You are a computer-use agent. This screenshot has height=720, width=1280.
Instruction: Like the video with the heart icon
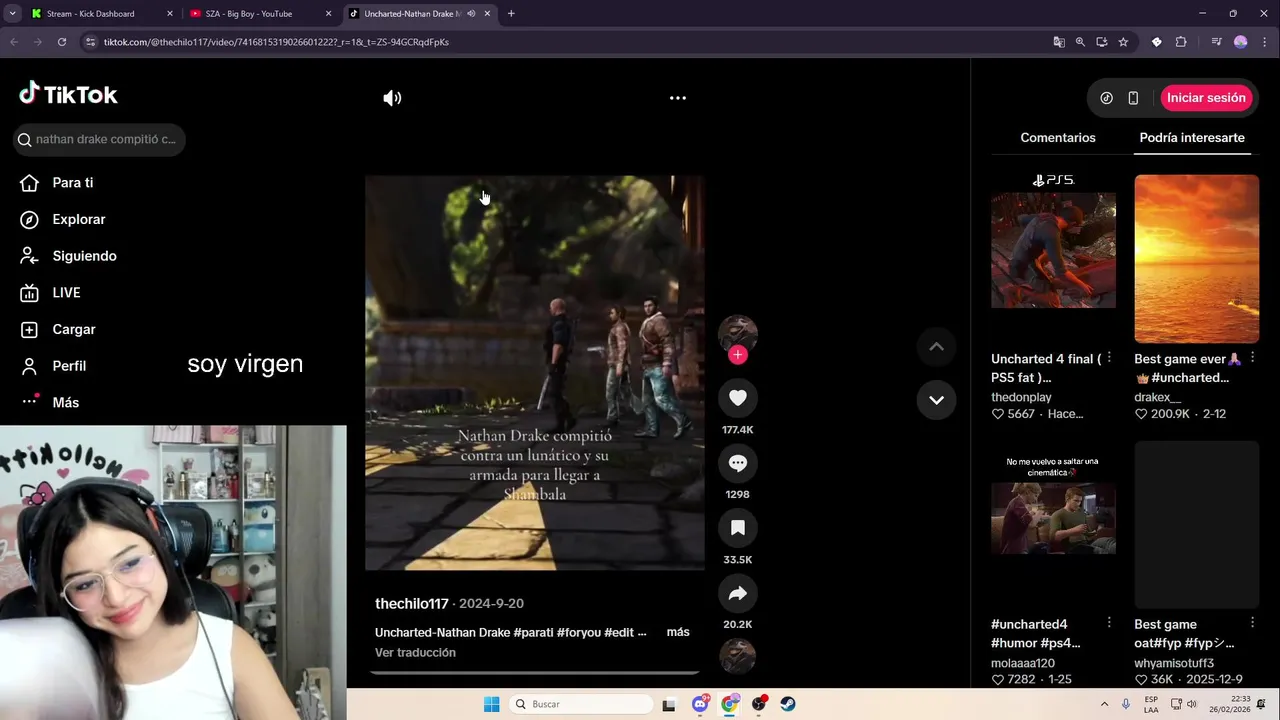pyautogui.click(x=738, y=398)
